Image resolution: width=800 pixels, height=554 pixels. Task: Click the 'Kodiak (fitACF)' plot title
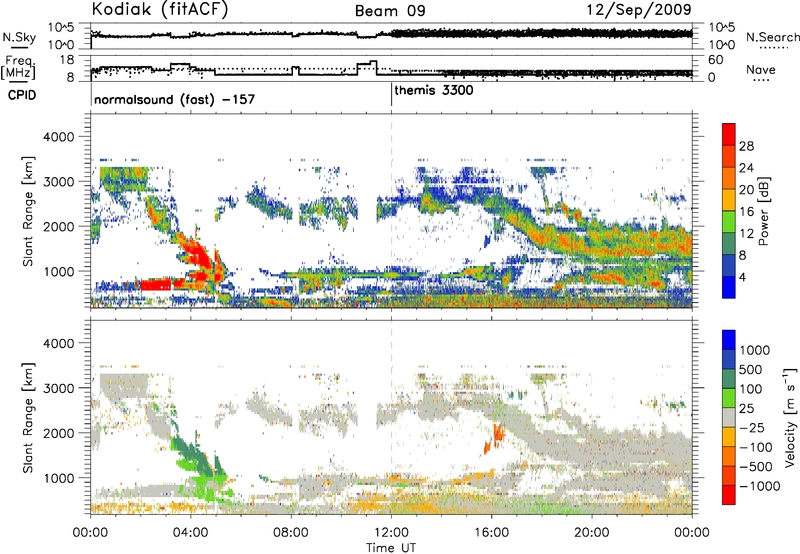(x=160, y=9)
